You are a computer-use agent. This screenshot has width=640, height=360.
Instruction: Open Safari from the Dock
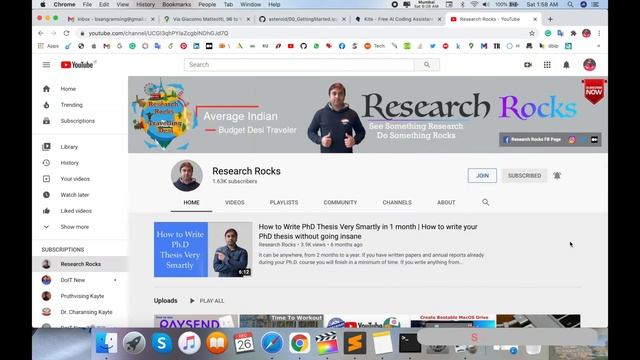(x=272, y=342)
